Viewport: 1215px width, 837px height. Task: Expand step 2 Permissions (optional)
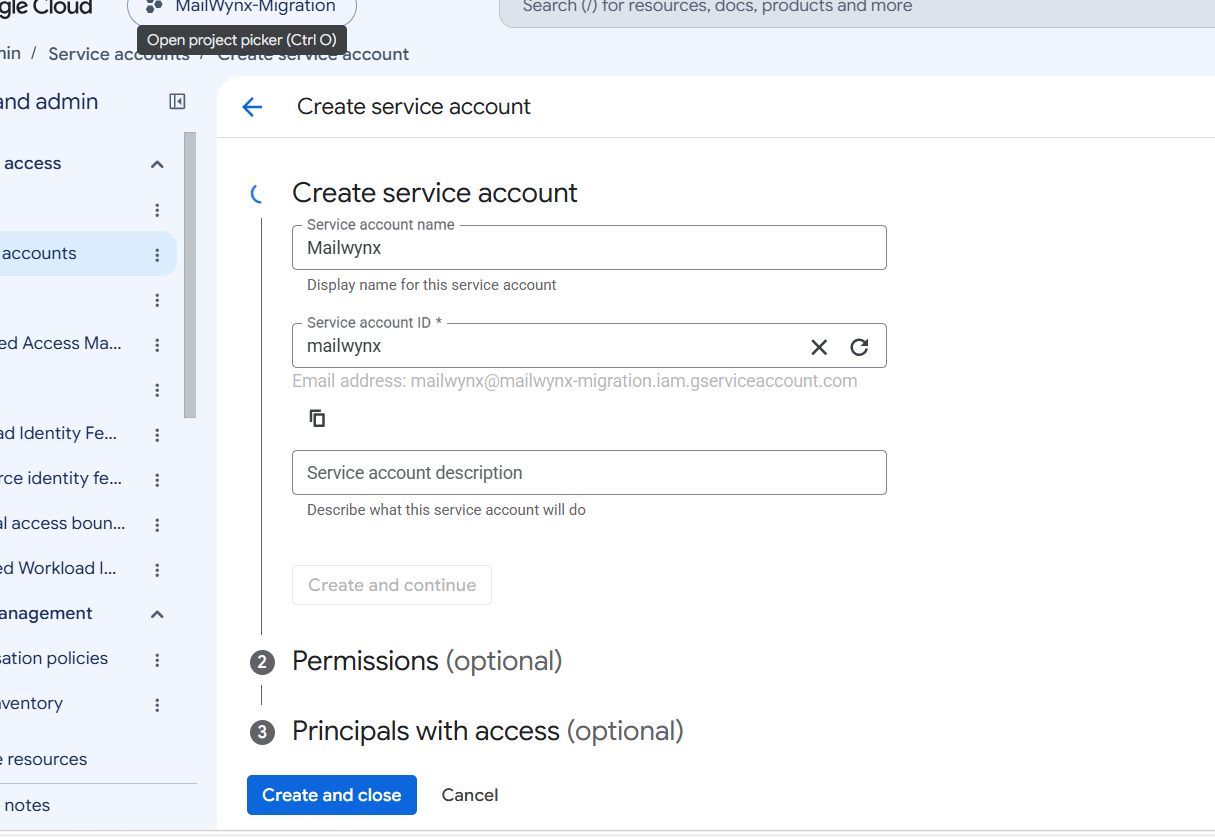click(x=427, y=661)
